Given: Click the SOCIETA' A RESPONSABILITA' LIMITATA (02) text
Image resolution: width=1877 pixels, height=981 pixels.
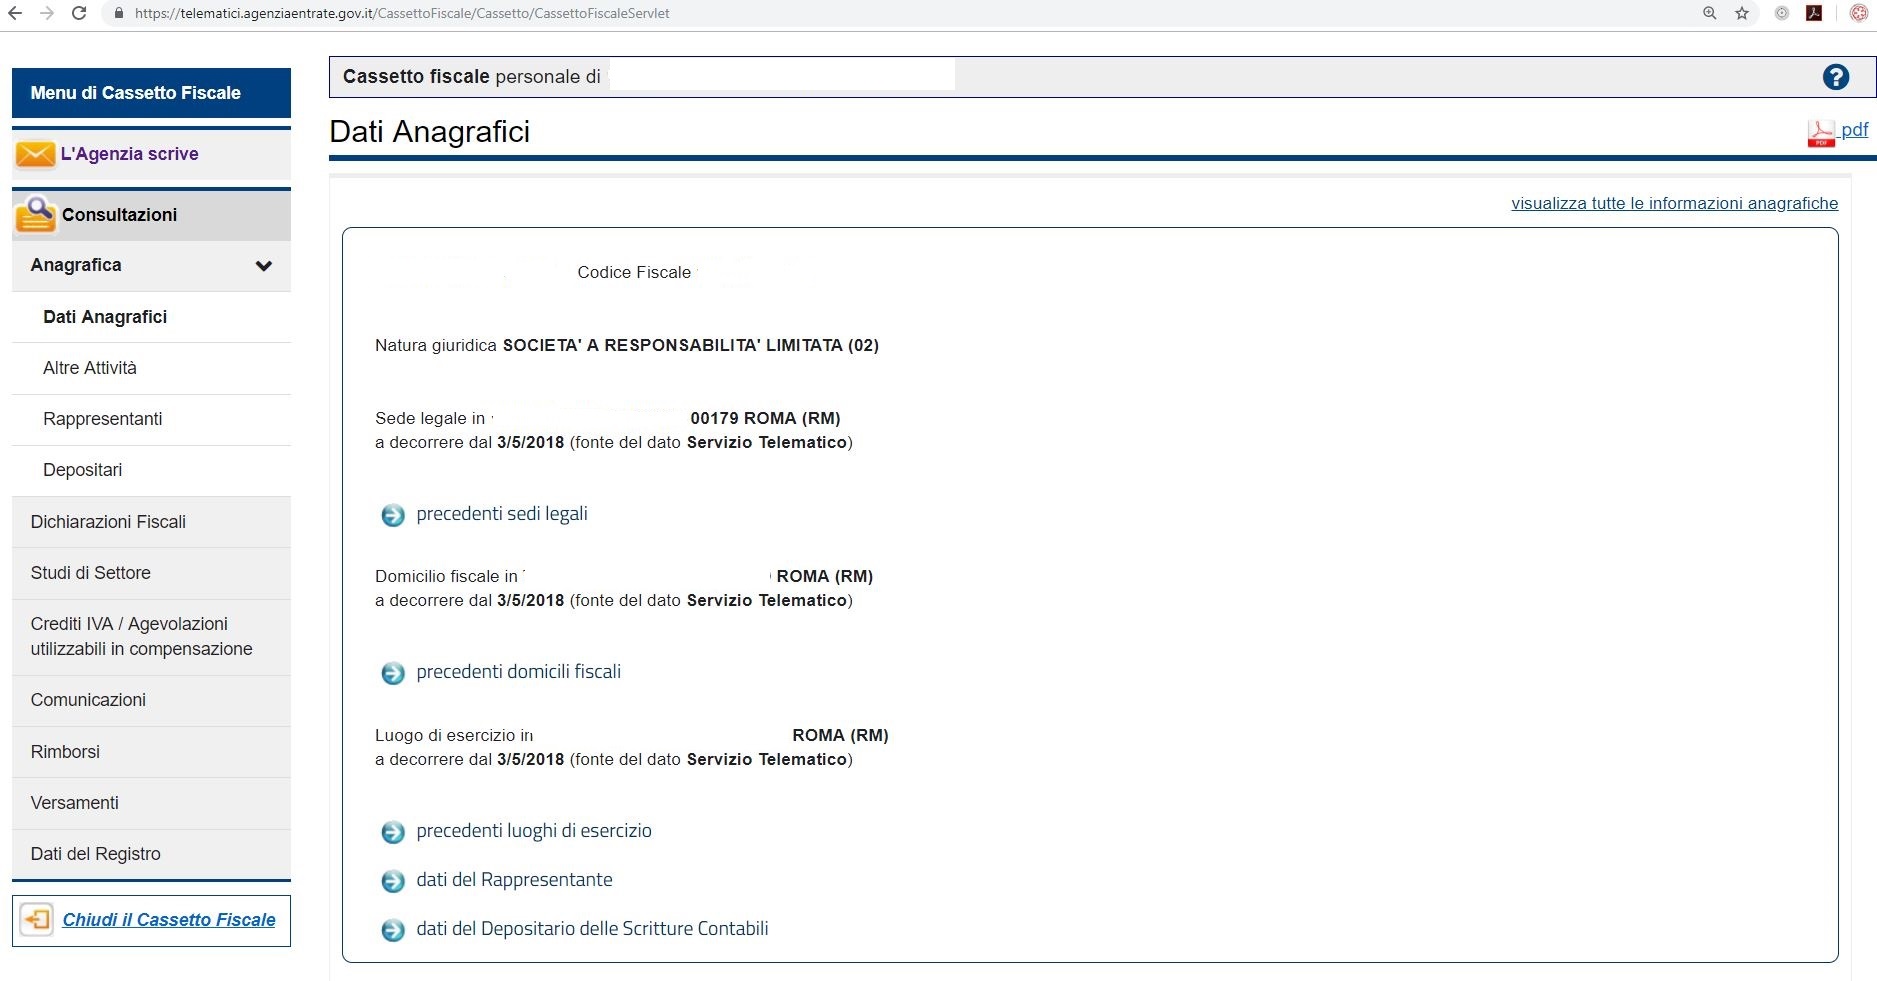Looking at the screenshot, I should tap(691, 345).
